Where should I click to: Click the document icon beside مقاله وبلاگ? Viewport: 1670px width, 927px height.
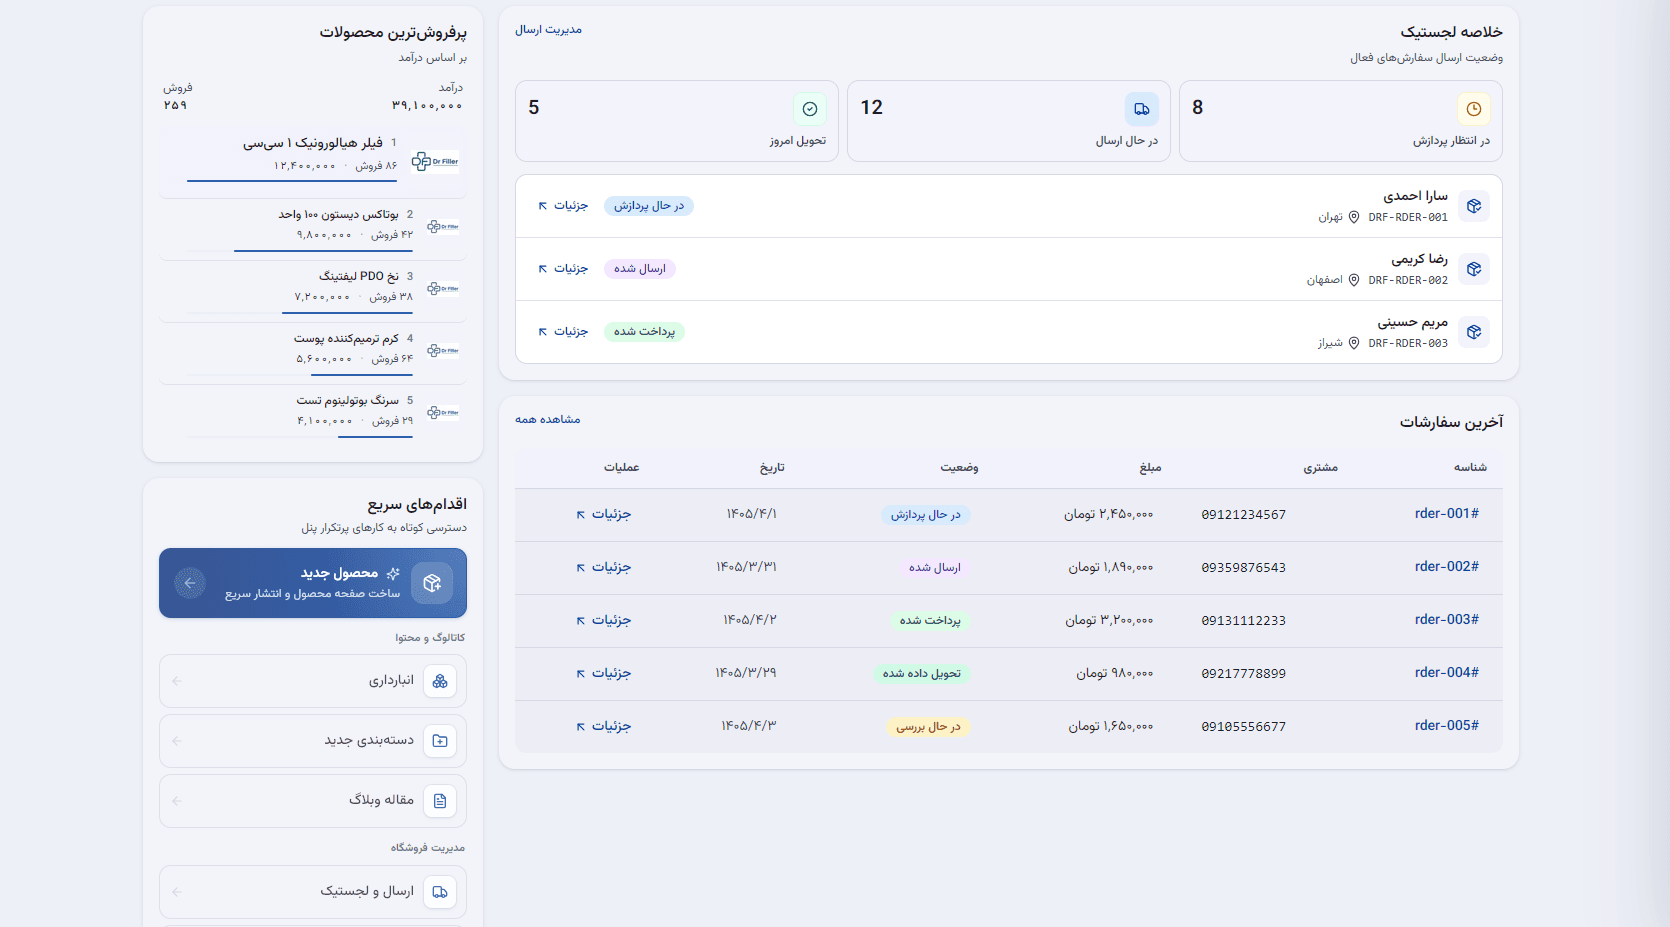point(440,801)
